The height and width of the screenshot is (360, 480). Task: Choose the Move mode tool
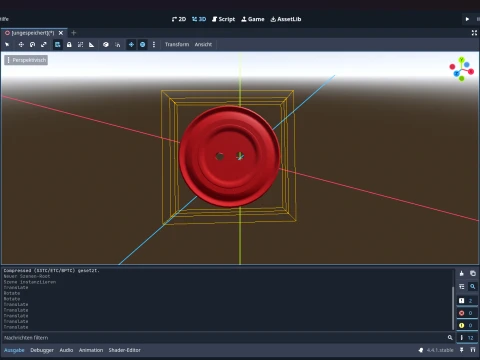pyautogui.click(x=21, y=44)
